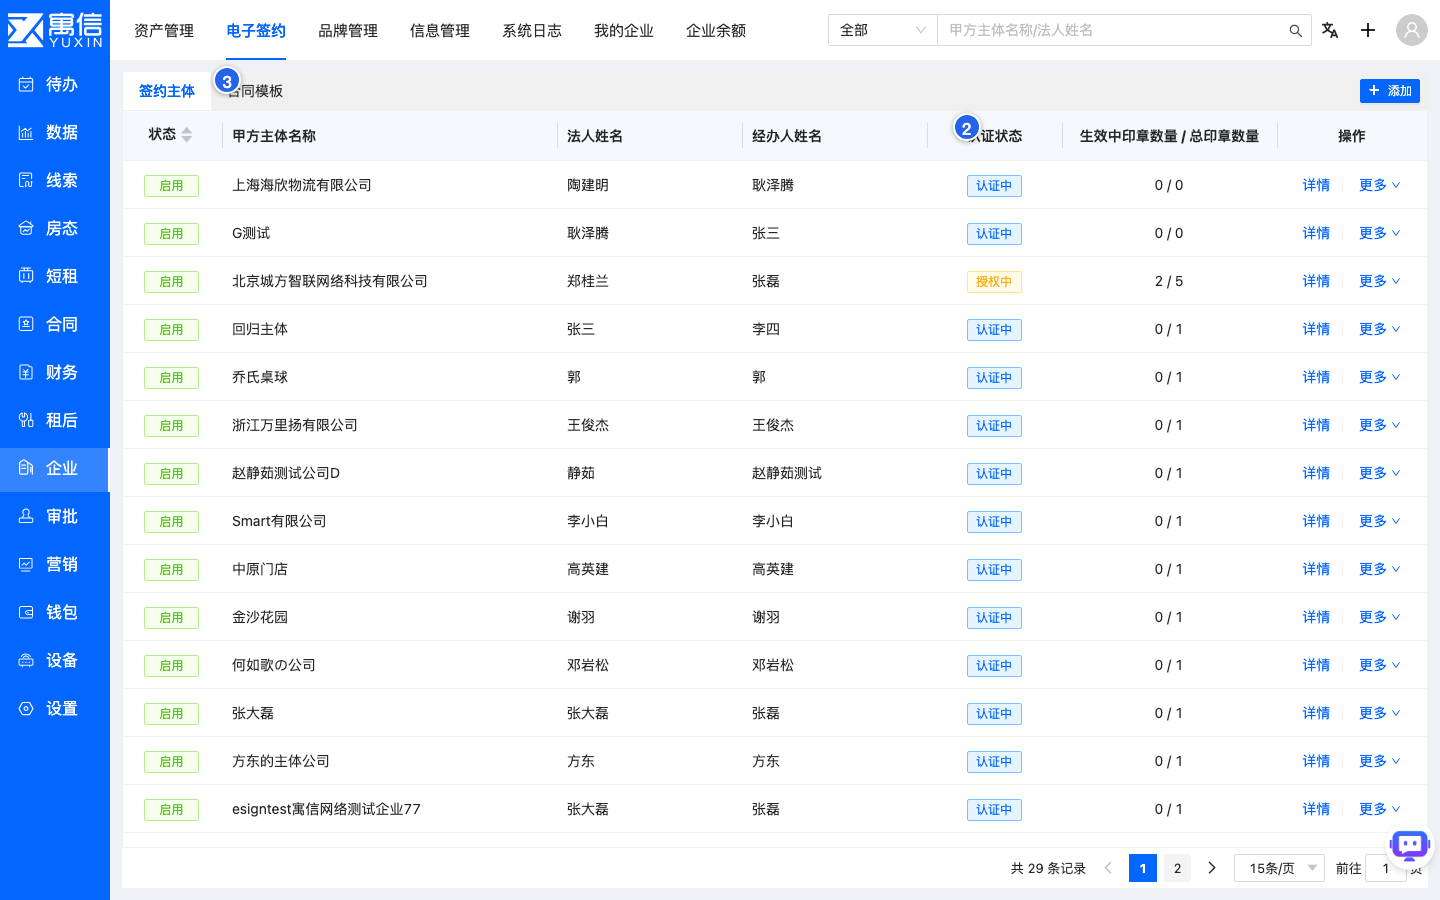Click the Yuxin 寓信 logo
1440x900 pixels.
pyautogui.click(x=55, y=30)
